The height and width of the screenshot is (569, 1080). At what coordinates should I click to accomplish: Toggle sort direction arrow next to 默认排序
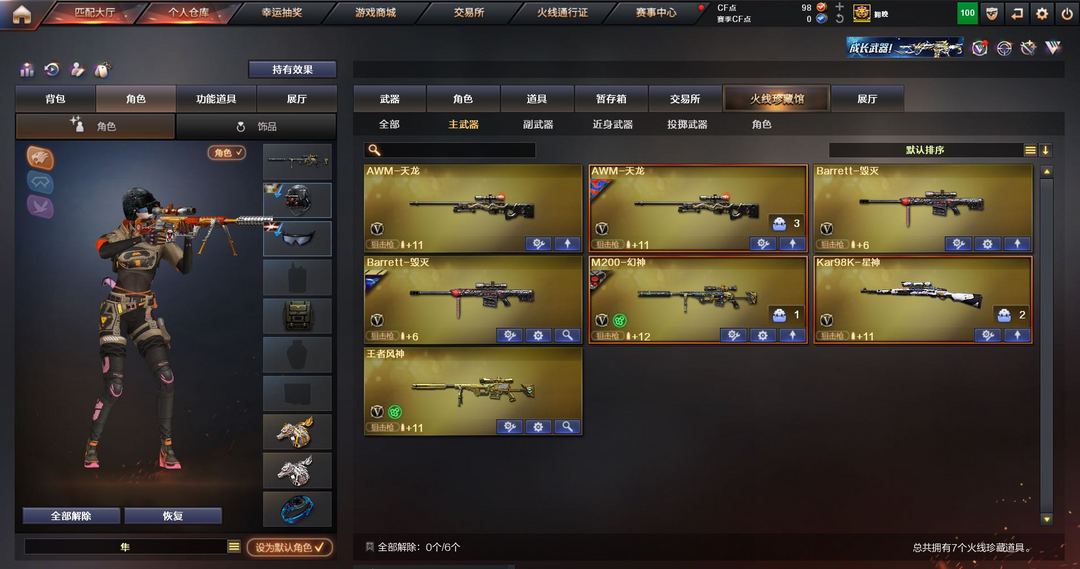tap(1045, 150)
